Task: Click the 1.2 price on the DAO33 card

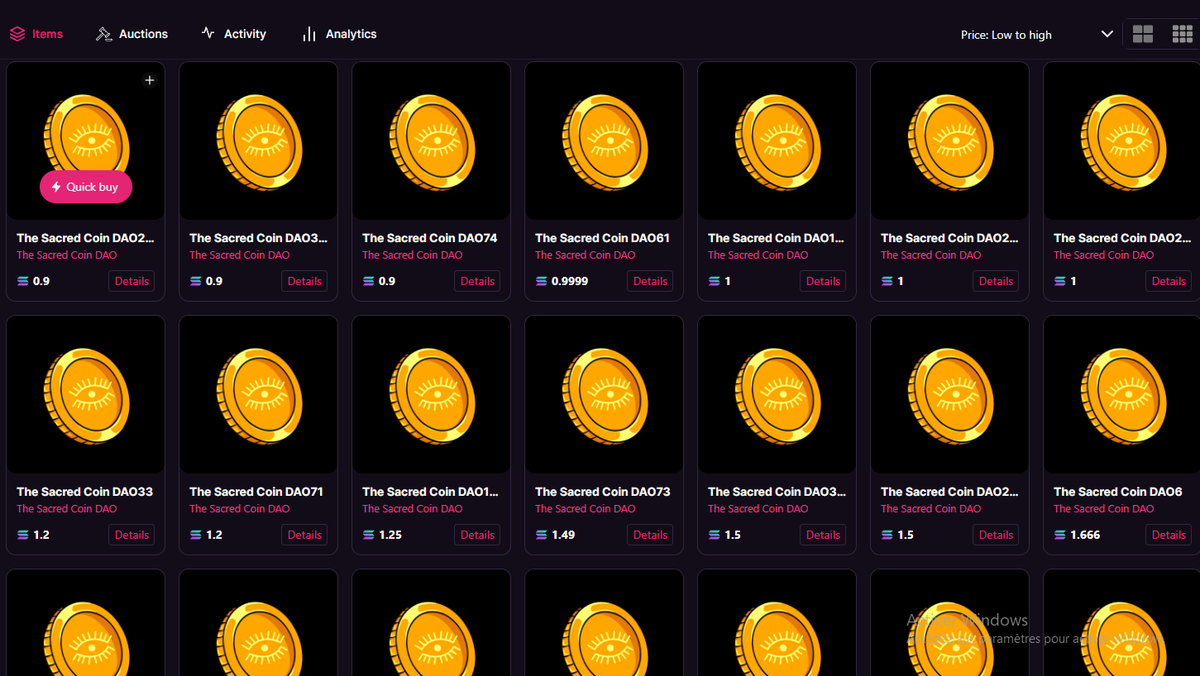Action: 41,535
